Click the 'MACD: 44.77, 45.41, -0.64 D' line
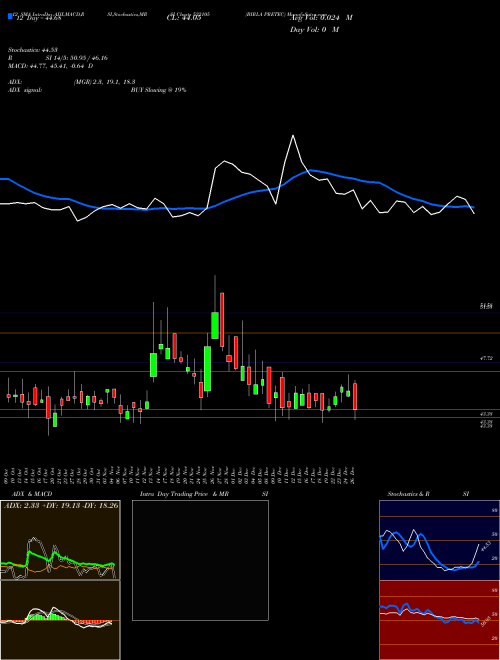The height and width of the screenshot is (660, 500). (x=51, y=66)
